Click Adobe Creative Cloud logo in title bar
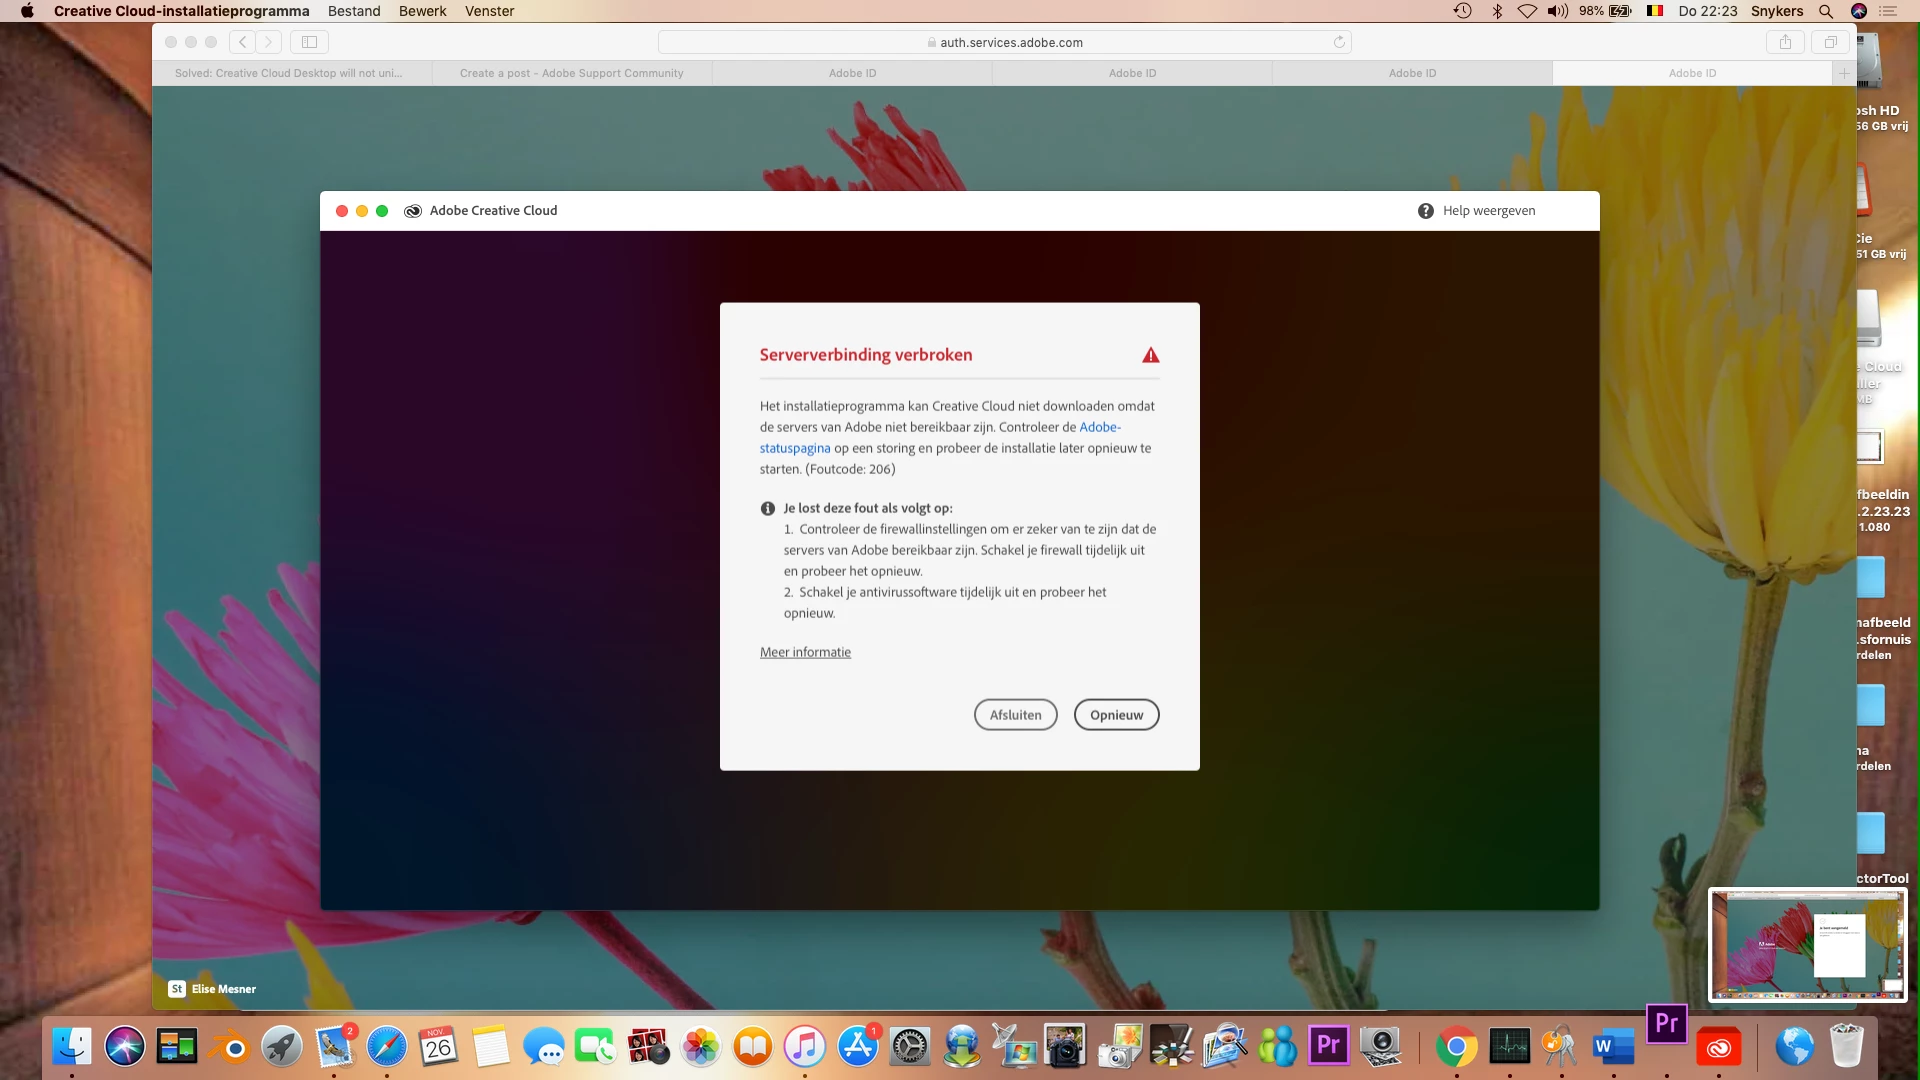 (412, 211)
